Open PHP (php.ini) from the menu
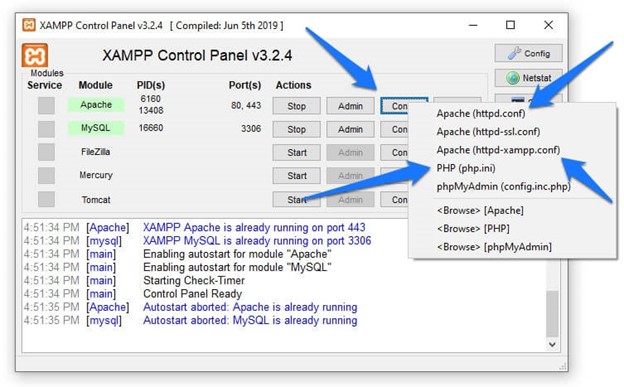This screenshot has width=624, height=387. point(466,168)
